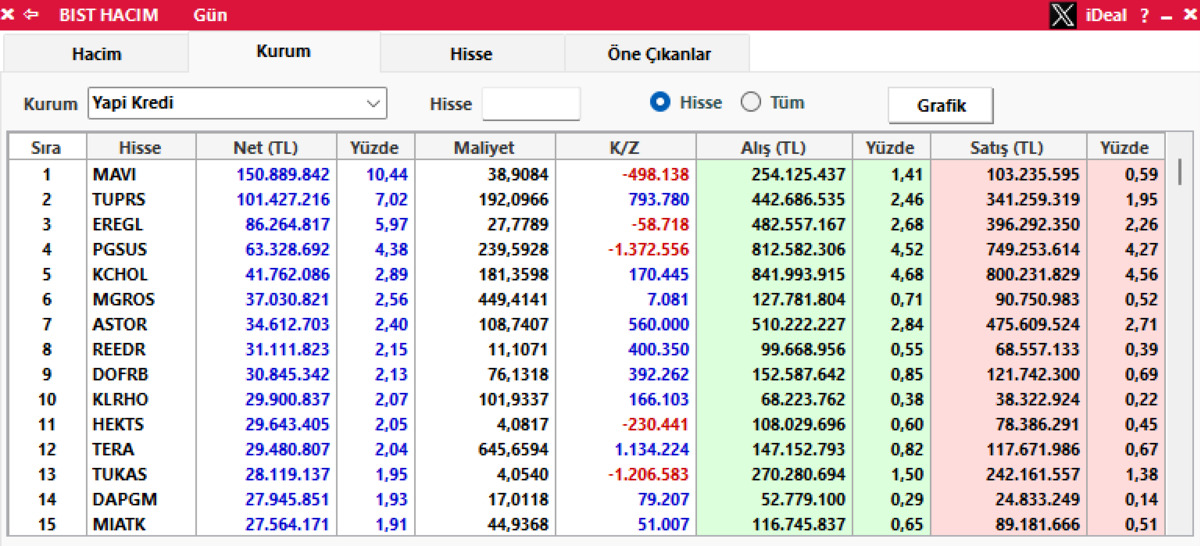
Task: Select the DOFRB stock row
Action: point(587,374)
